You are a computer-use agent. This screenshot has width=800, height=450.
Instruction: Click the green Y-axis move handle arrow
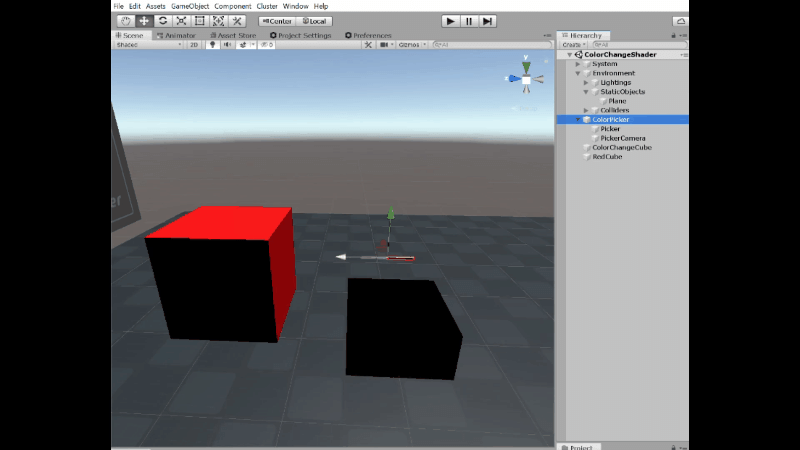coord(391,213)
